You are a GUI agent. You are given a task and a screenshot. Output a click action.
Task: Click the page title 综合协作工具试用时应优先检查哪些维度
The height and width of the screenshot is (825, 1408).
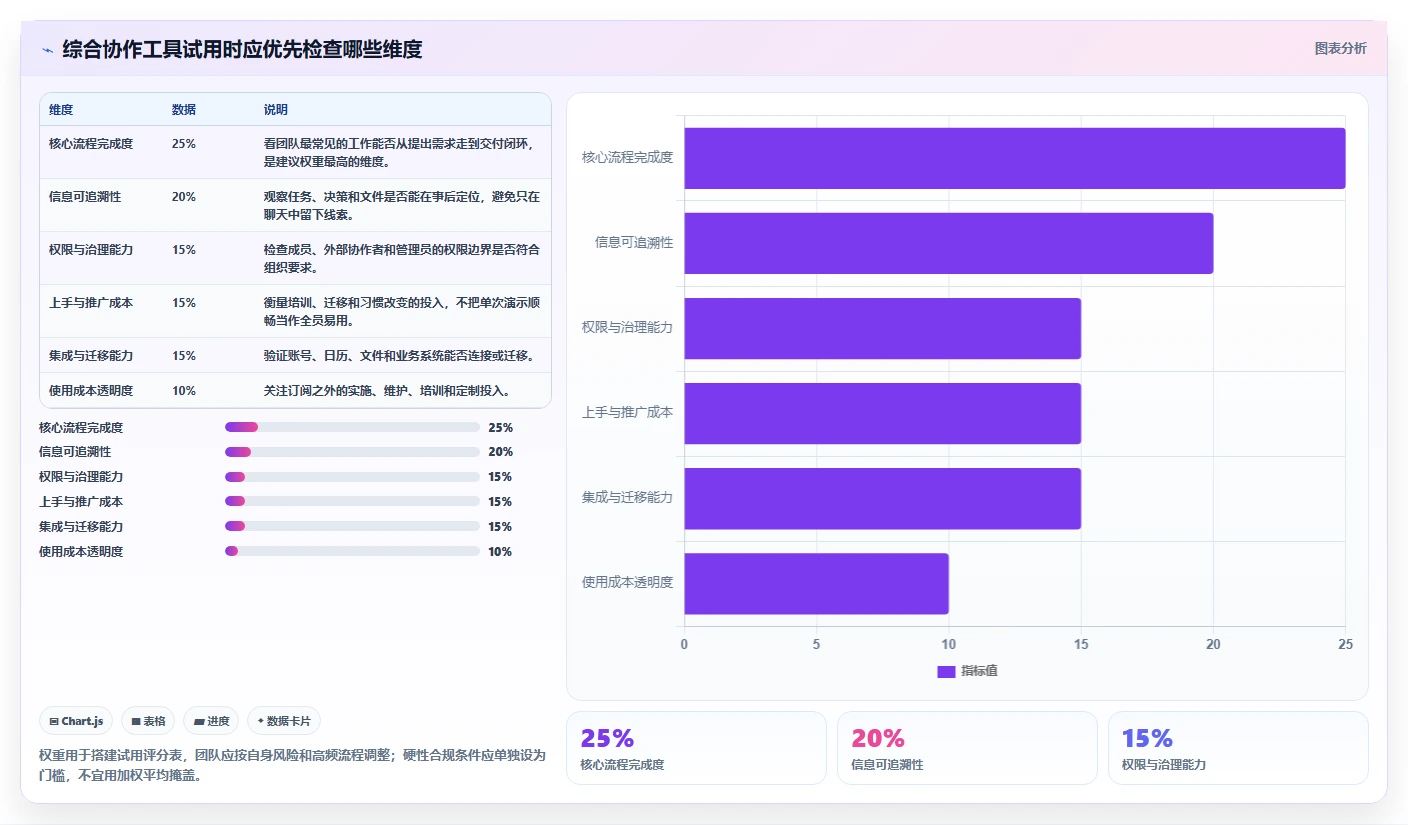[242, 49]
